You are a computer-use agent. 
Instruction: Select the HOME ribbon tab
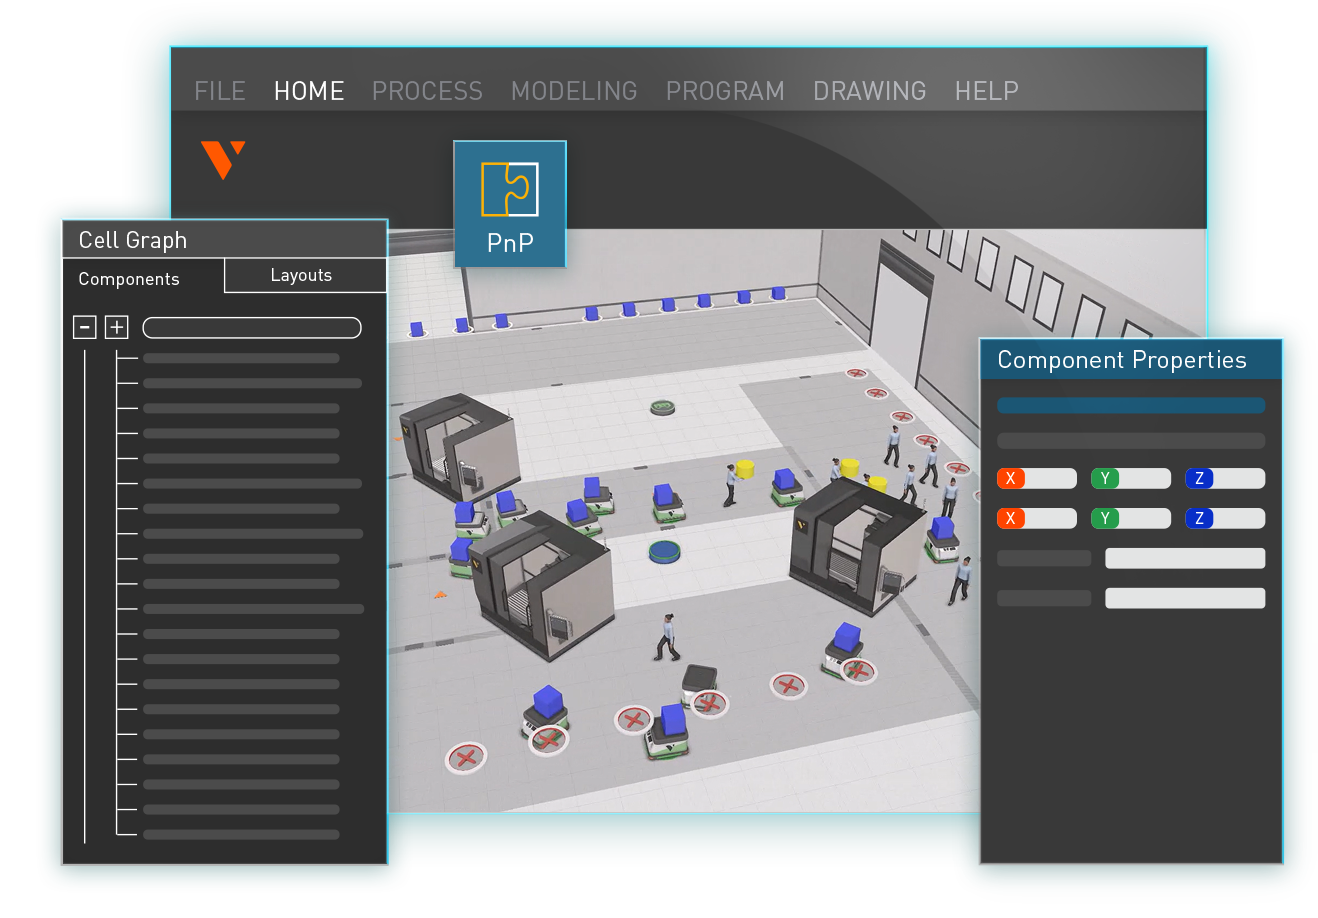pyautogui.click(x=309, y=91)
